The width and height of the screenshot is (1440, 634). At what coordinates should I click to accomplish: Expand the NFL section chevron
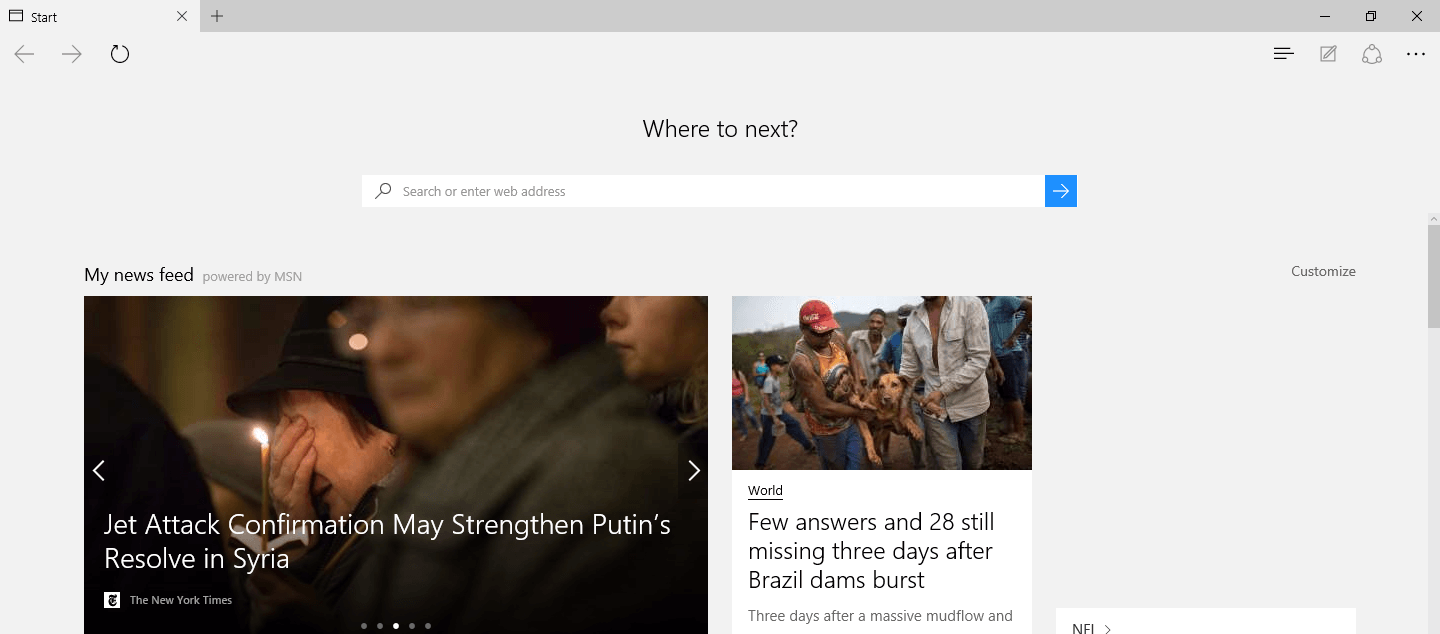coord(1108,629)
